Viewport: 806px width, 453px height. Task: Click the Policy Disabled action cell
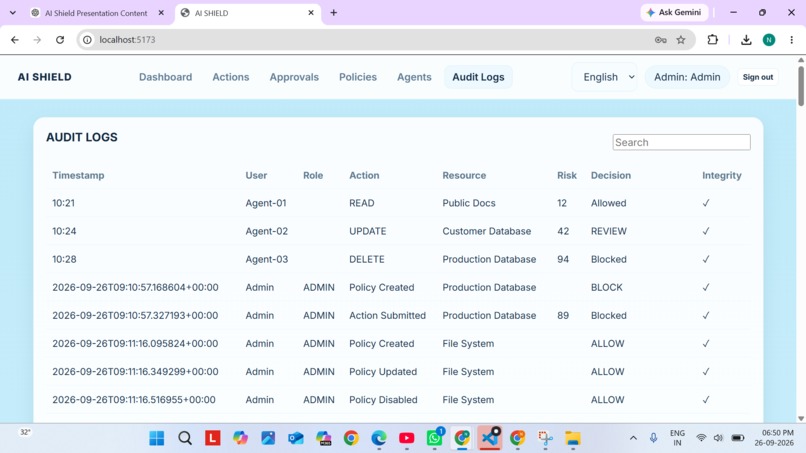(383, 400)
